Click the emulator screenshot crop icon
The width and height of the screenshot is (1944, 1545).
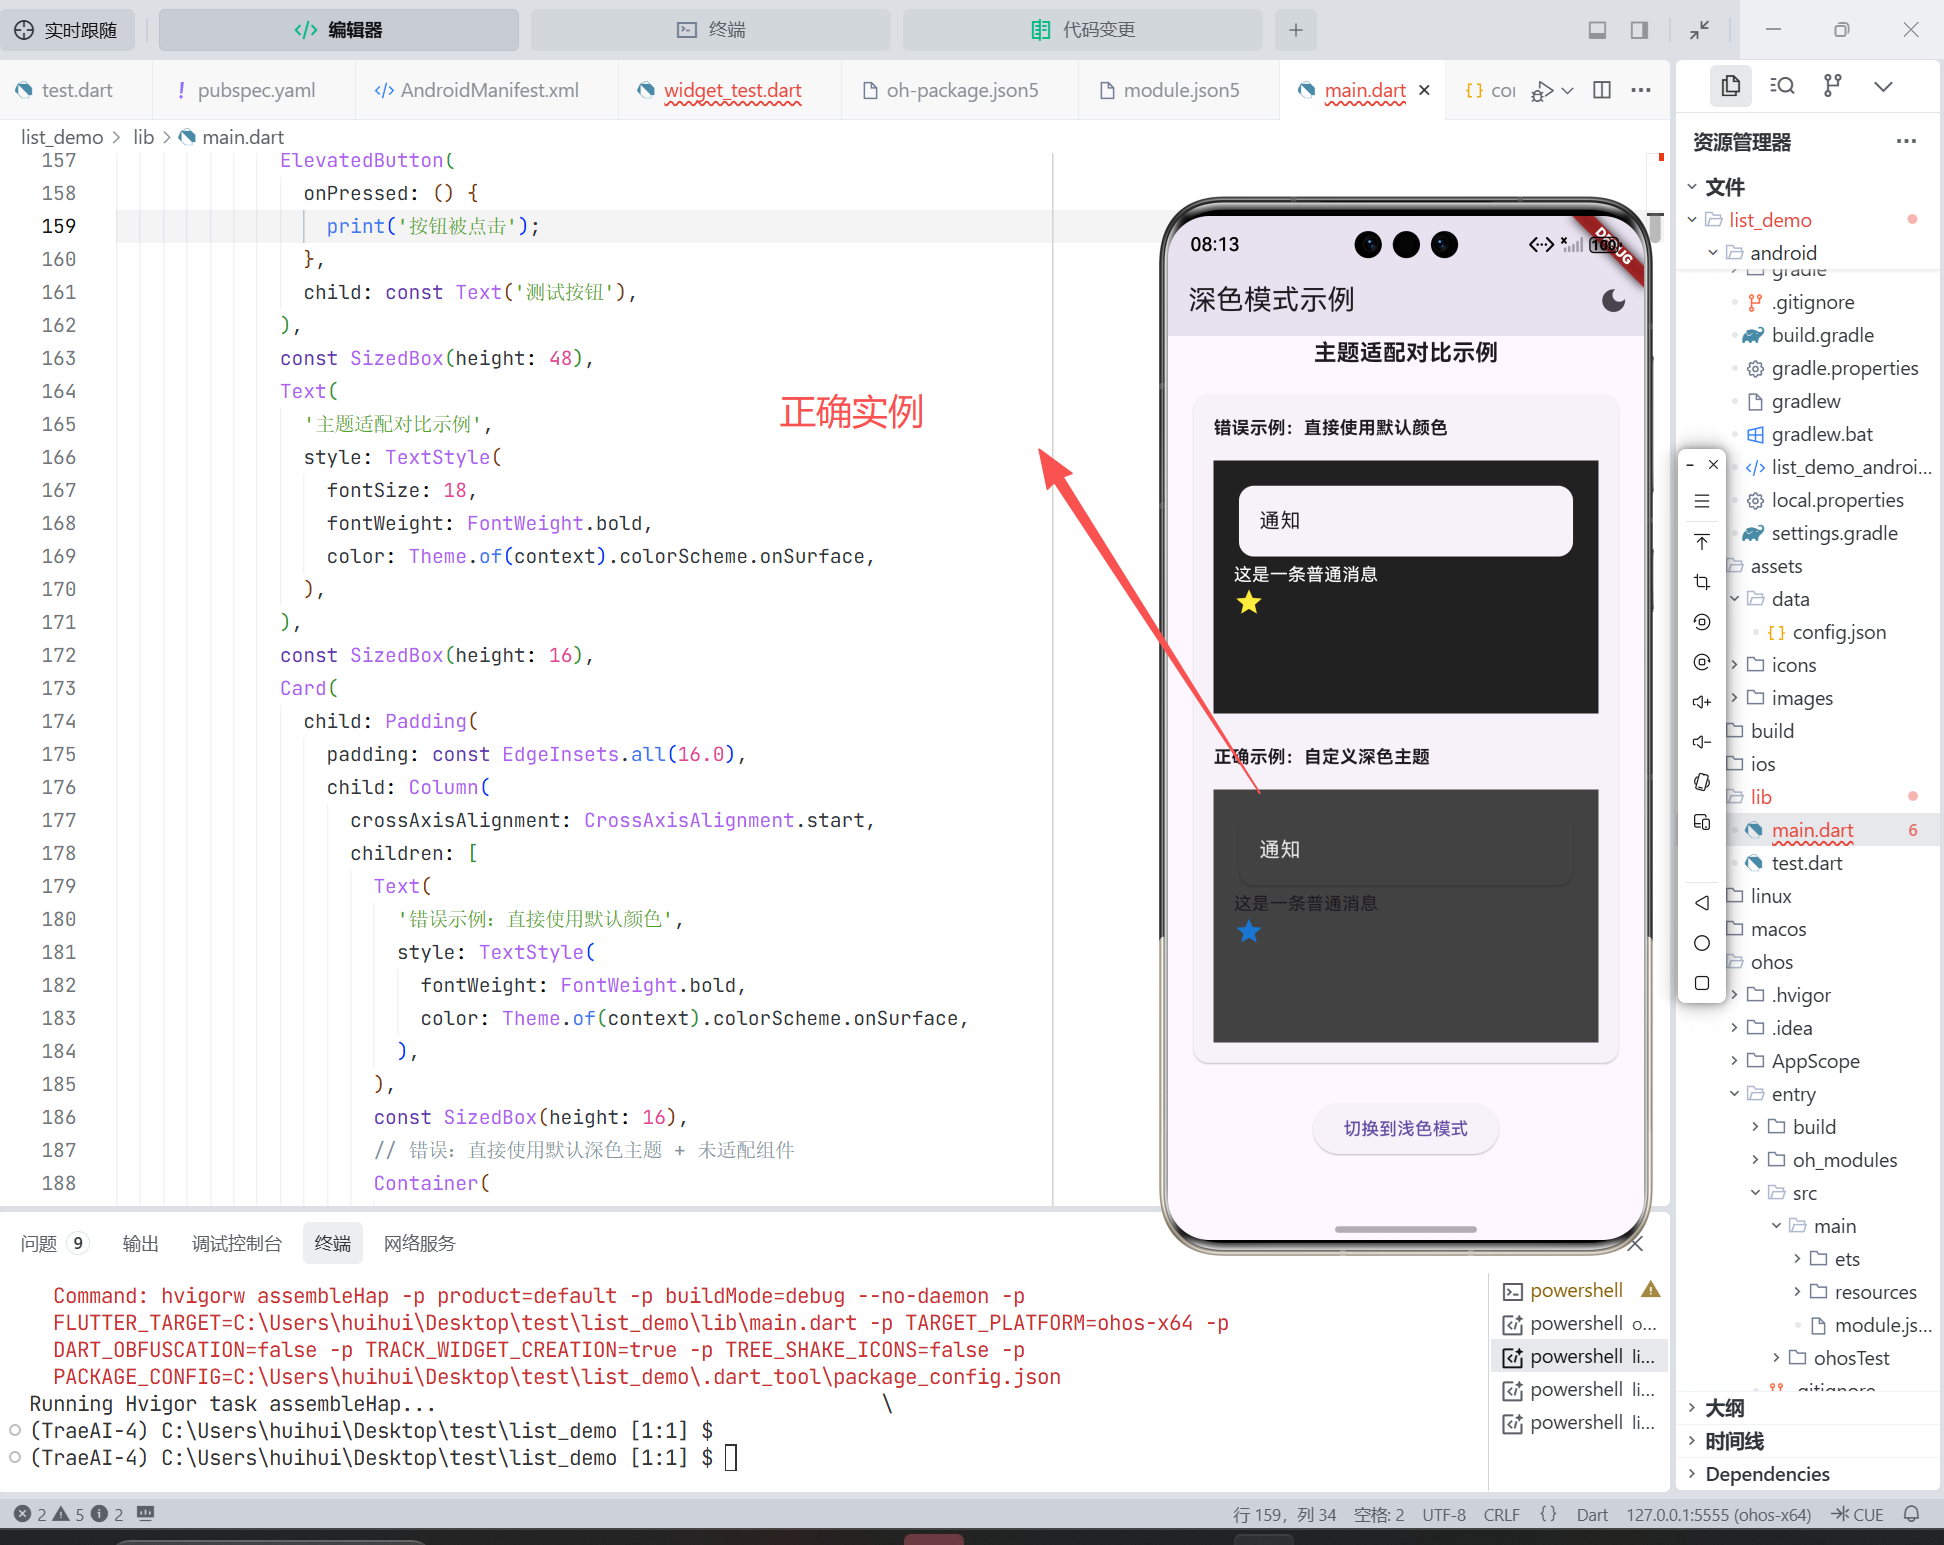pyautogui.click(x=1702, y=582)
